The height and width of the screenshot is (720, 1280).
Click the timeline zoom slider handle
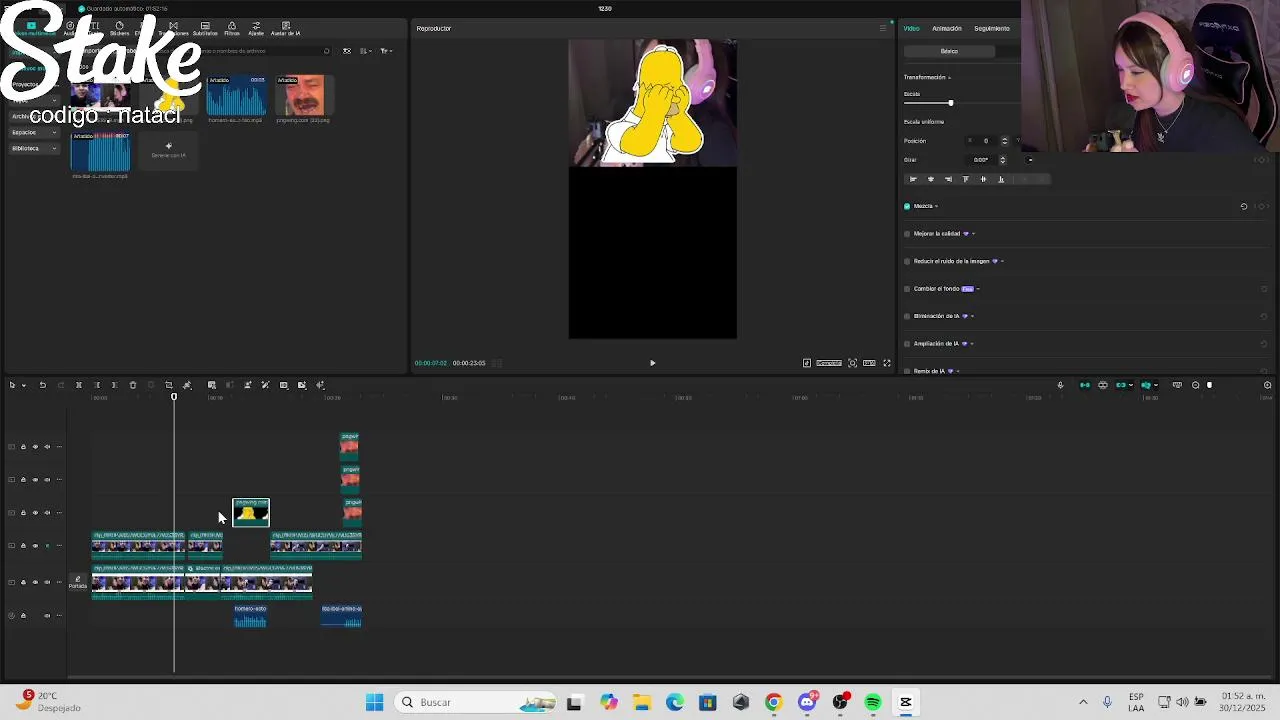tap(1209, 385)
